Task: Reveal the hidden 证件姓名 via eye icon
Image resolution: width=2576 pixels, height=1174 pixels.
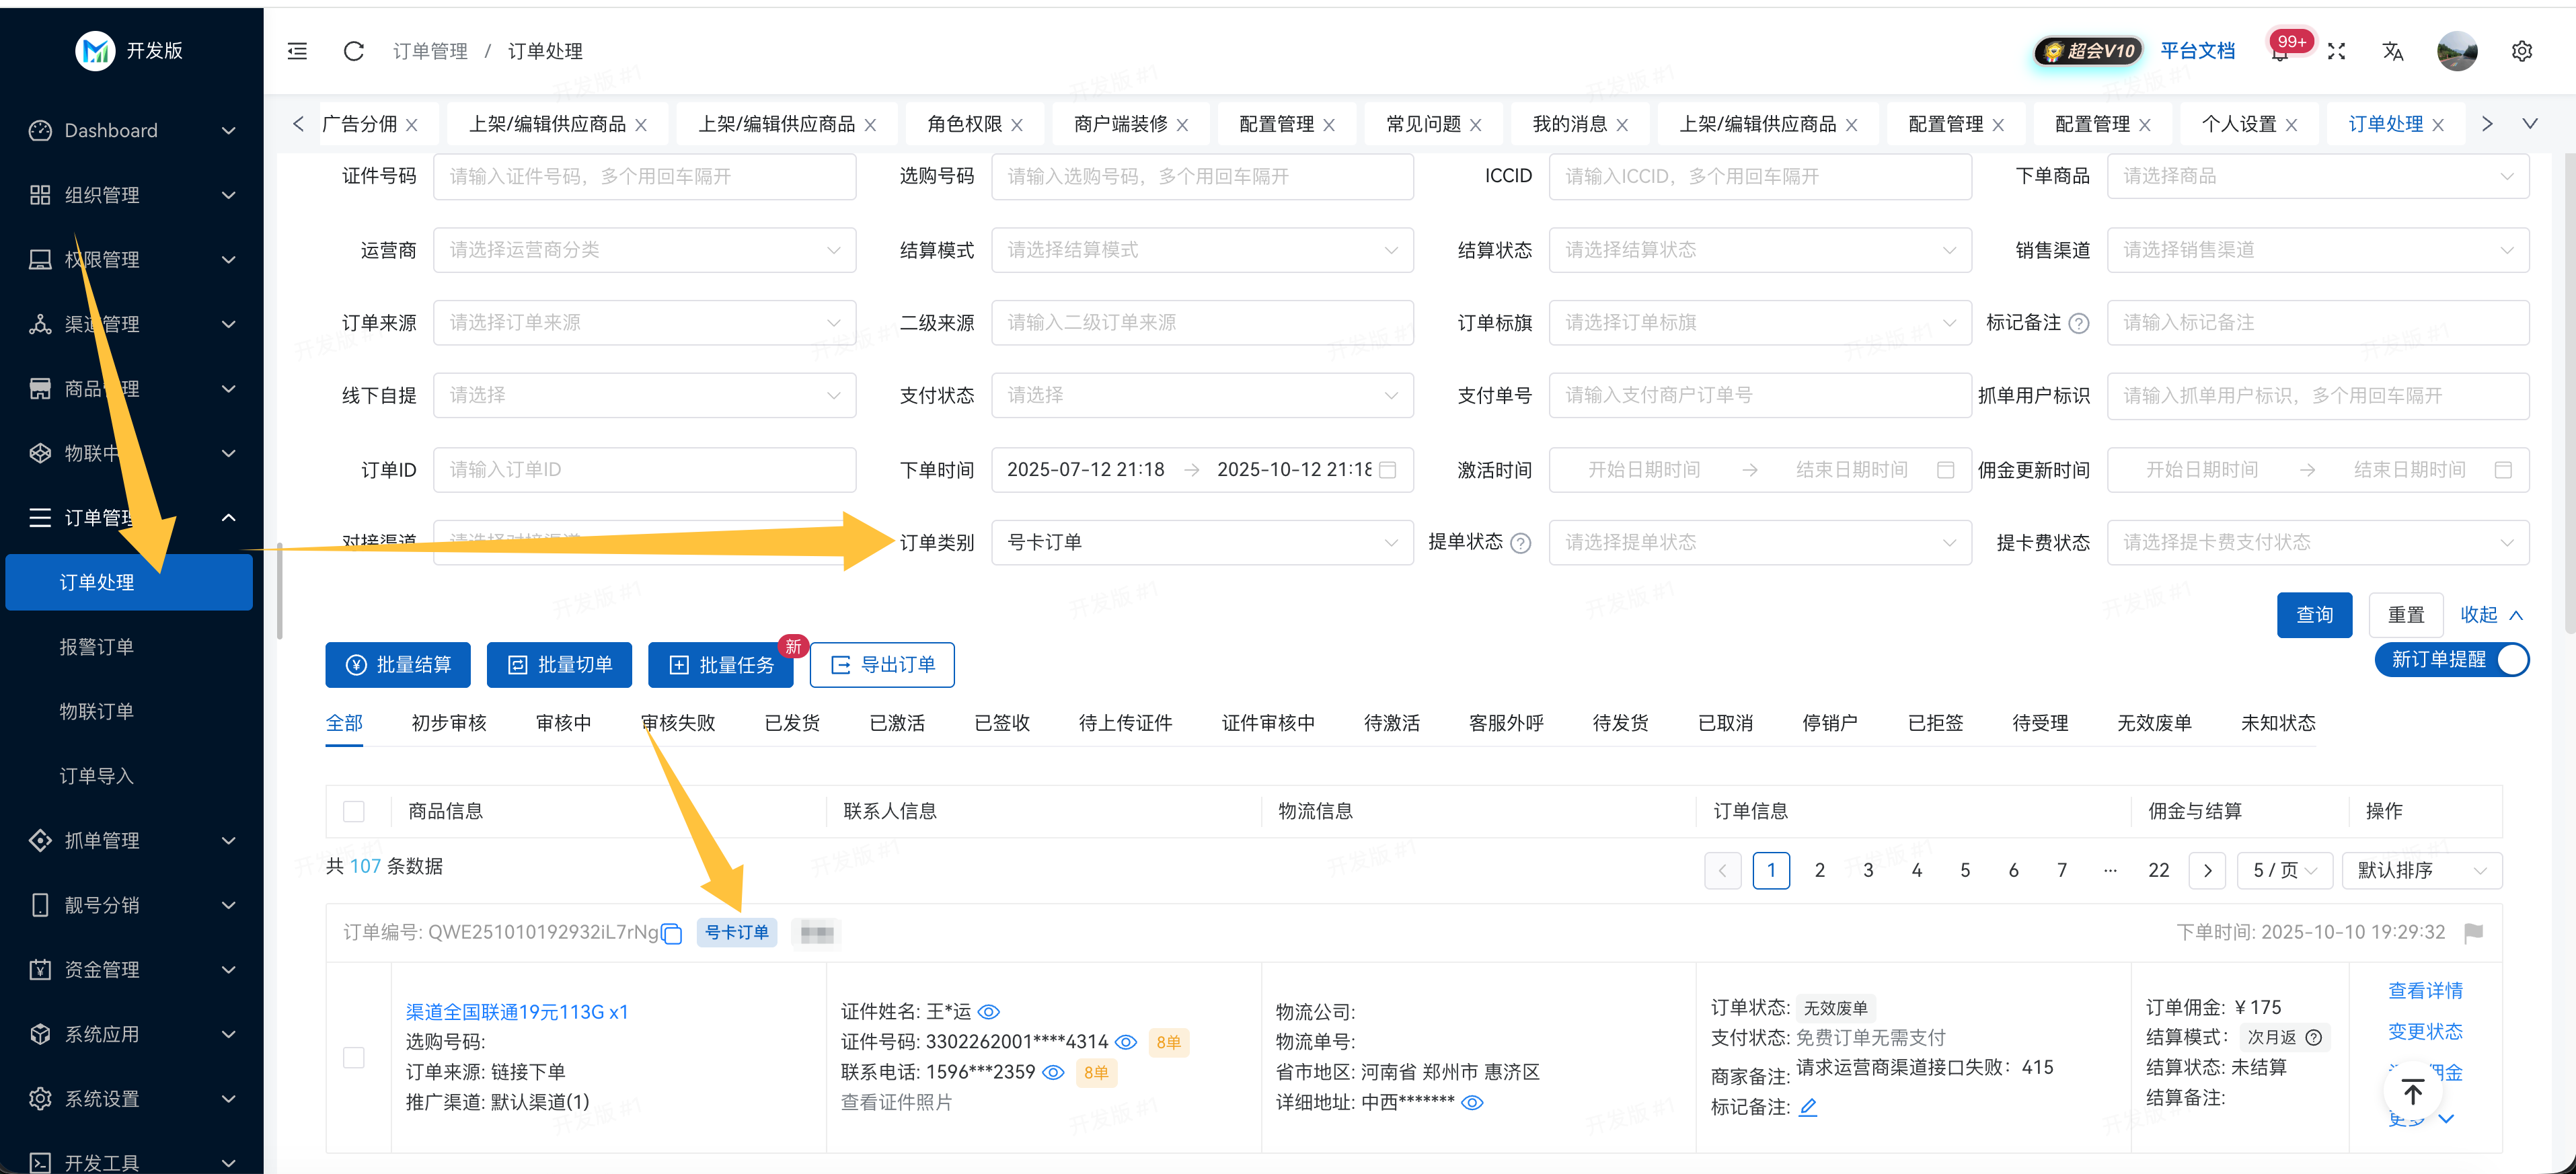Action: coord(989,1012)
